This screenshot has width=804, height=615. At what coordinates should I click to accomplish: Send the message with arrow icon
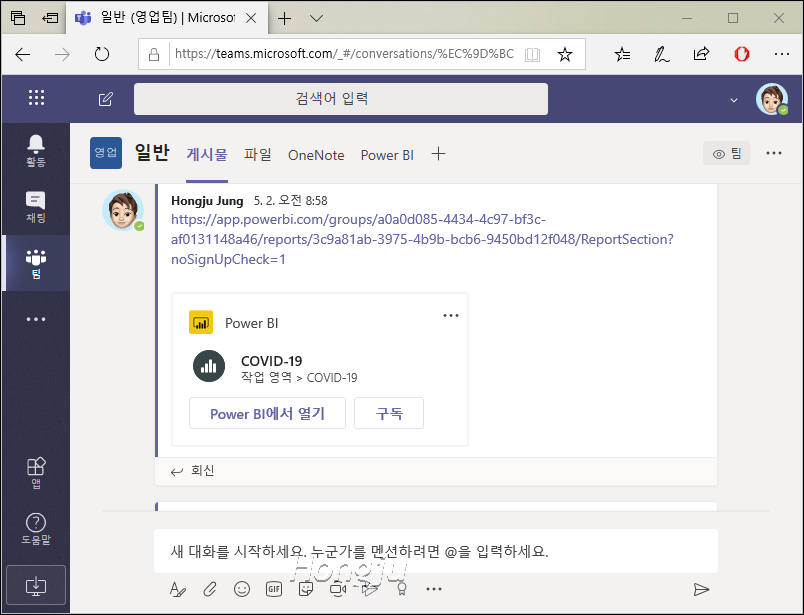tap(701, 589)
